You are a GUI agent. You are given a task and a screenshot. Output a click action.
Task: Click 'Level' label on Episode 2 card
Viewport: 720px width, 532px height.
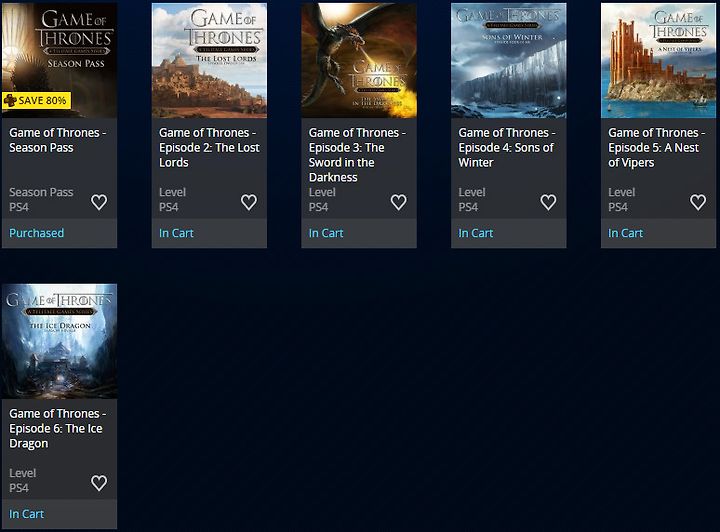coord(172,192)
